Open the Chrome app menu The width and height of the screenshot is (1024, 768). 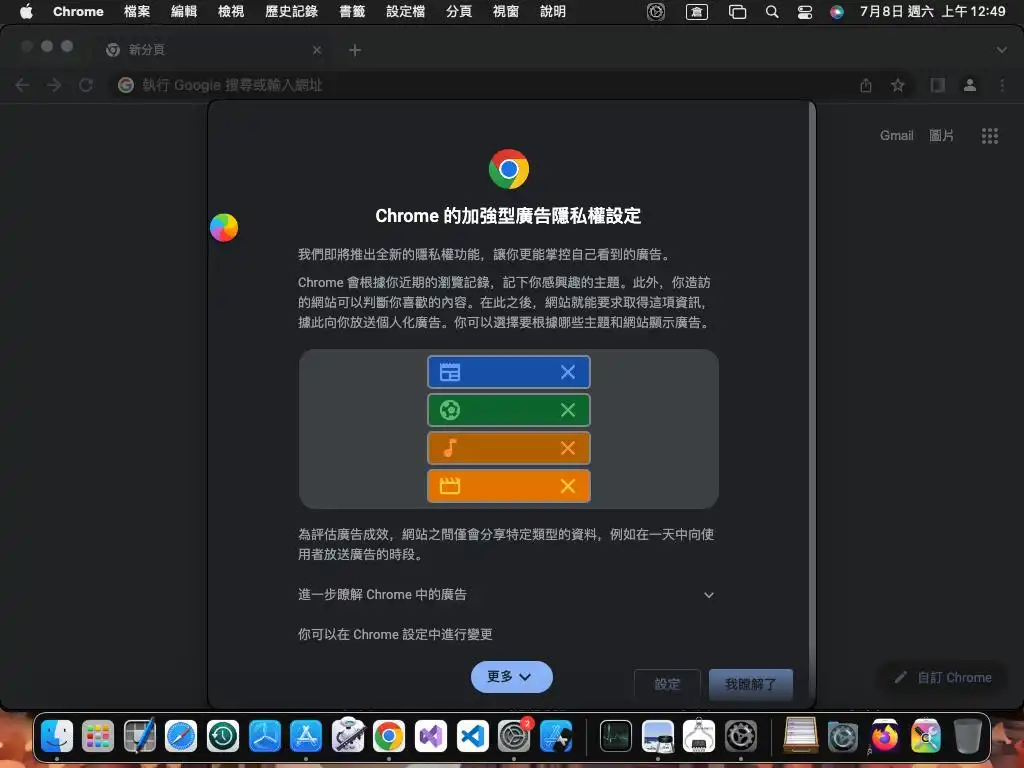[x=78, y=12]
